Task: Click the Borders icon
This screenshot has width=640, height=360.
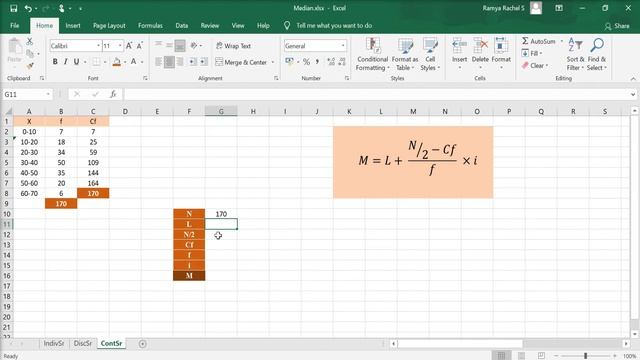Action: click(x=96, y=62)
